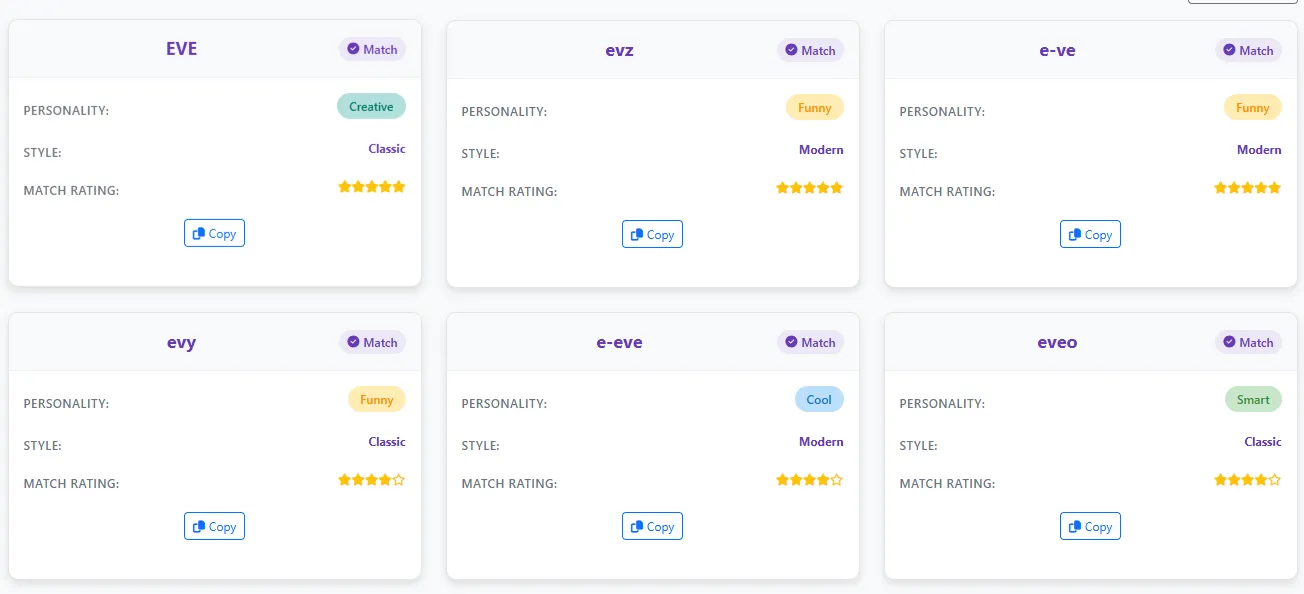1304x594 pixels.
Task: Tap the Match badge on evy card
Action: pos(372,342)
